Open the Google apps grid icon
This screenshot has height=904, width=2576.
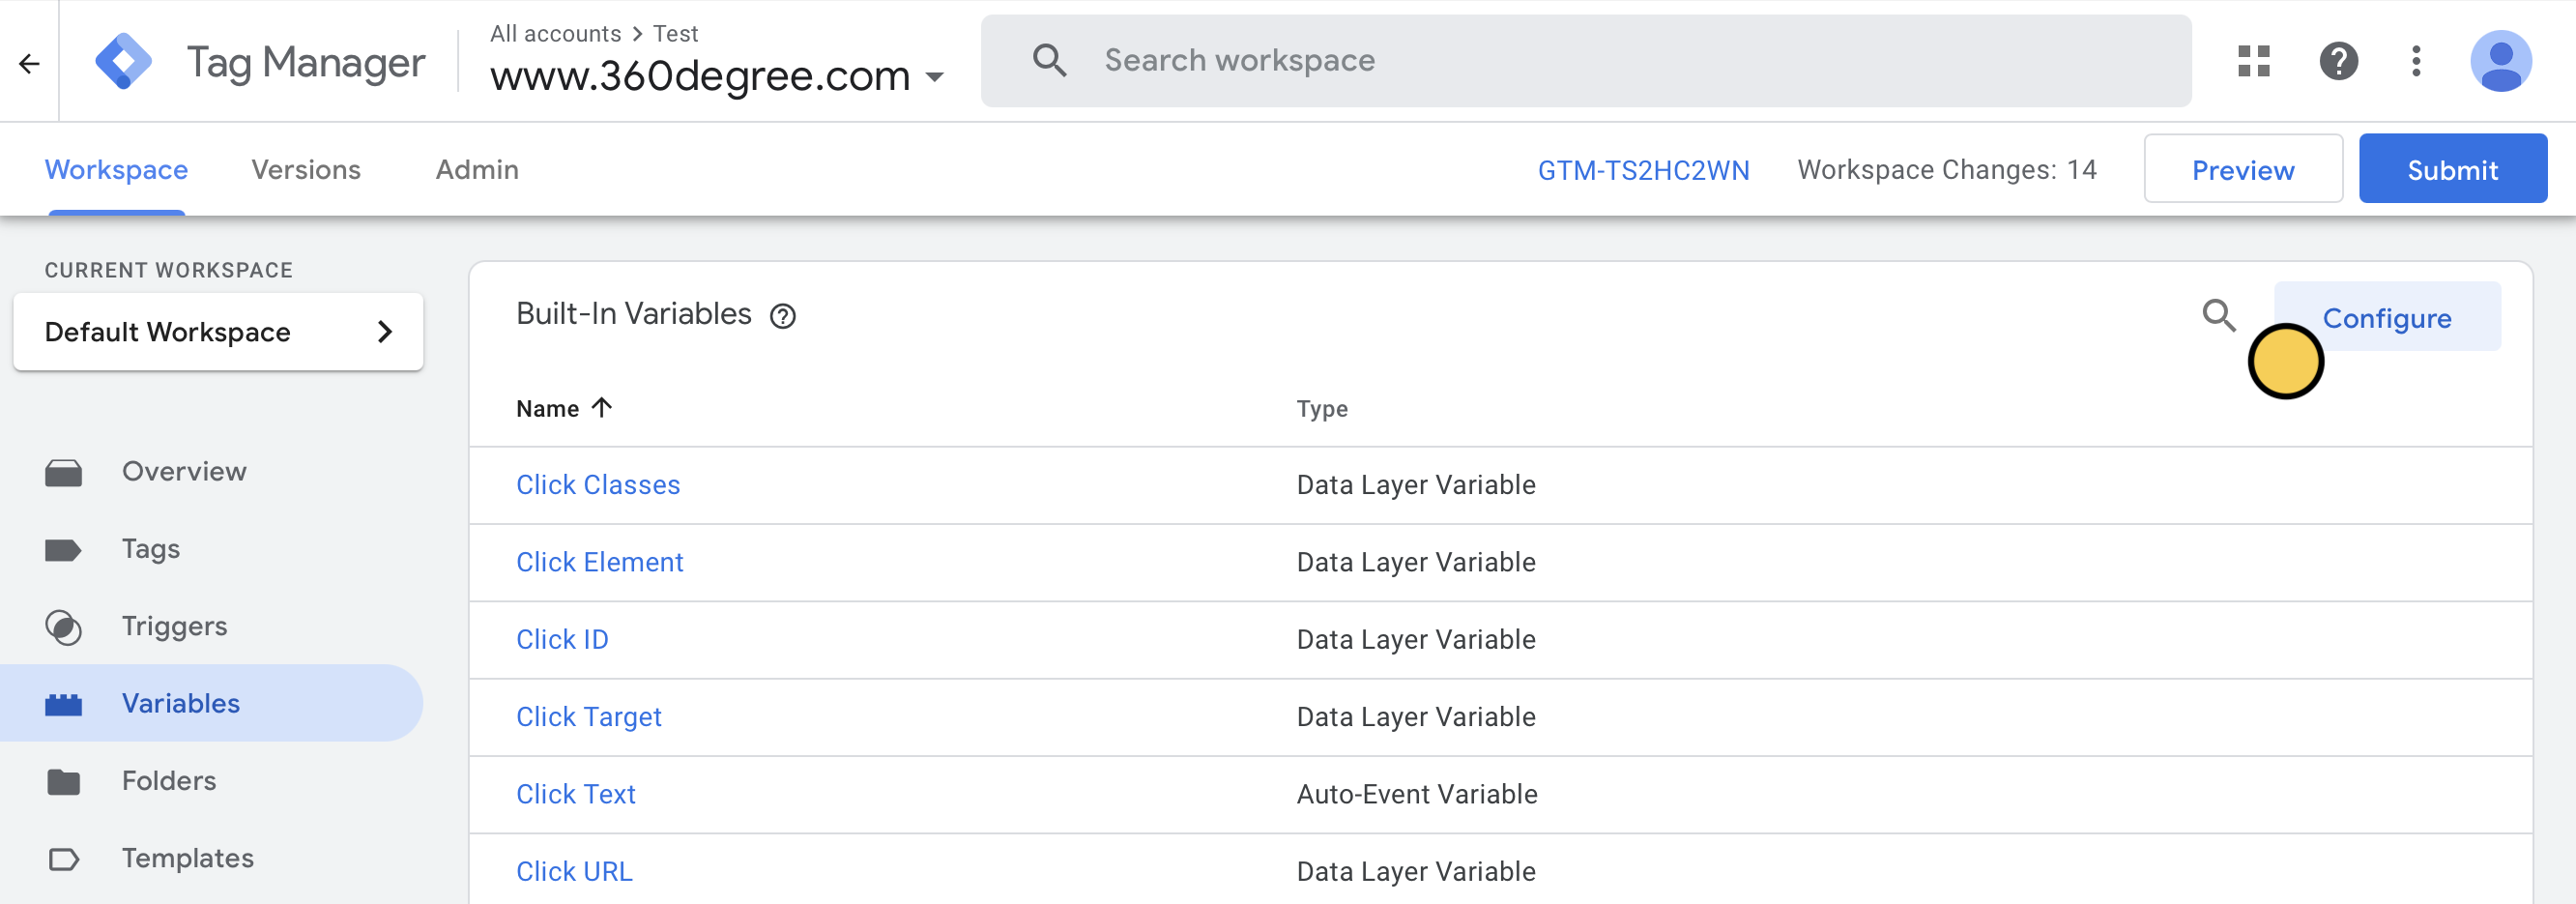pyautogui.click(x=2253, y=61)
